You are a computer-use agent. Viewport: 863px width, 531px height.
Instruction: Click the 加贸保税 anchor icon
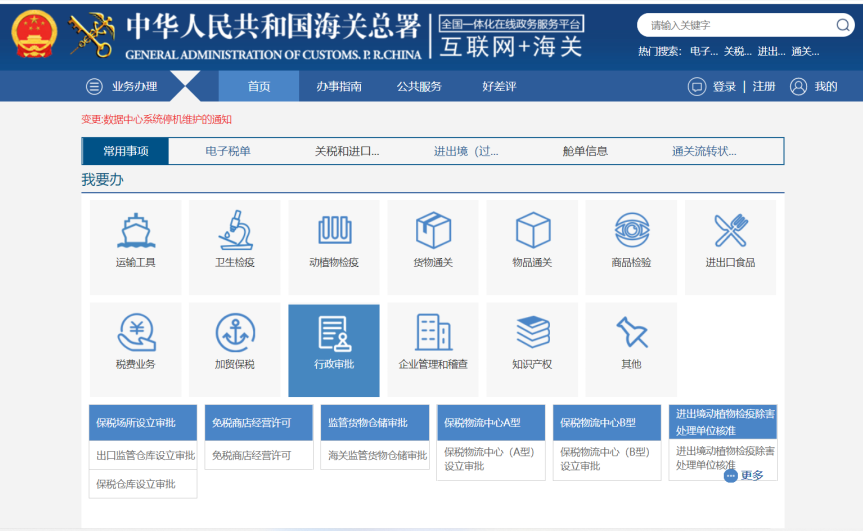tap(235, 333)
